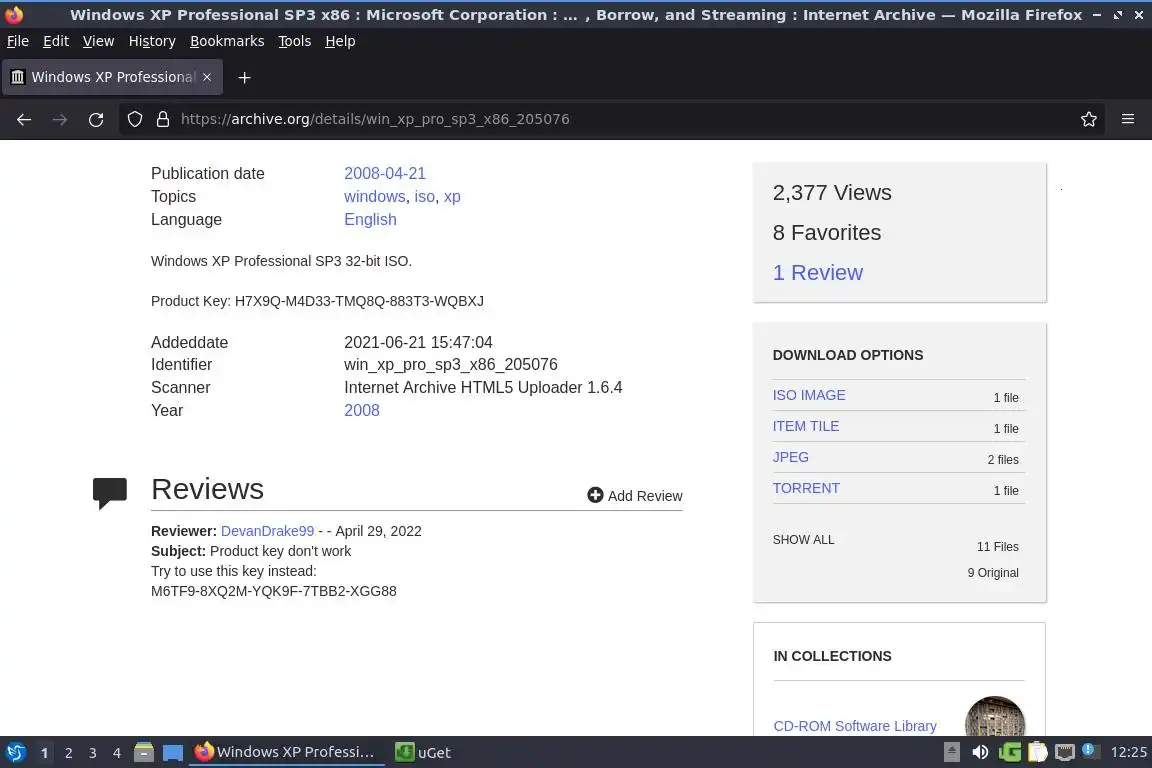Click the review key M6TF9-8XQ2M-YQK9F-7TBB2-XGG88
Image resolution: width=1152 pixels, height=768 pixels.
tap(273, 591)
